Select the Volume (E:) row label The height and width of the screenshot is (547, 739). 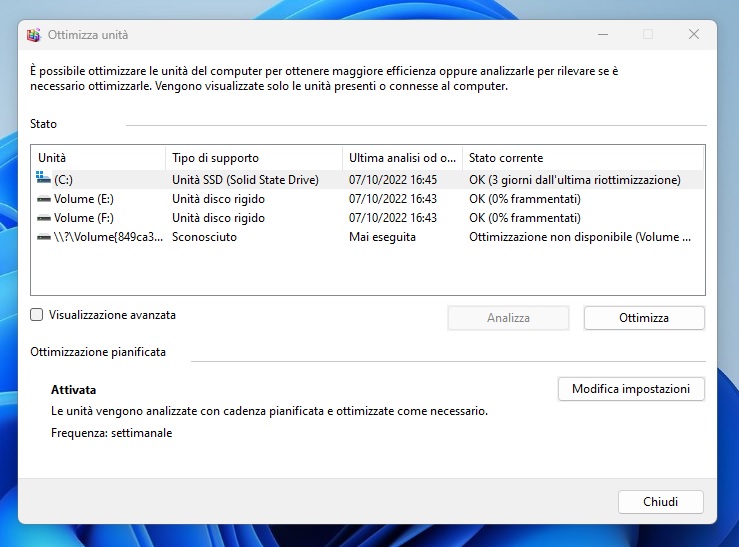click(84, 199)
